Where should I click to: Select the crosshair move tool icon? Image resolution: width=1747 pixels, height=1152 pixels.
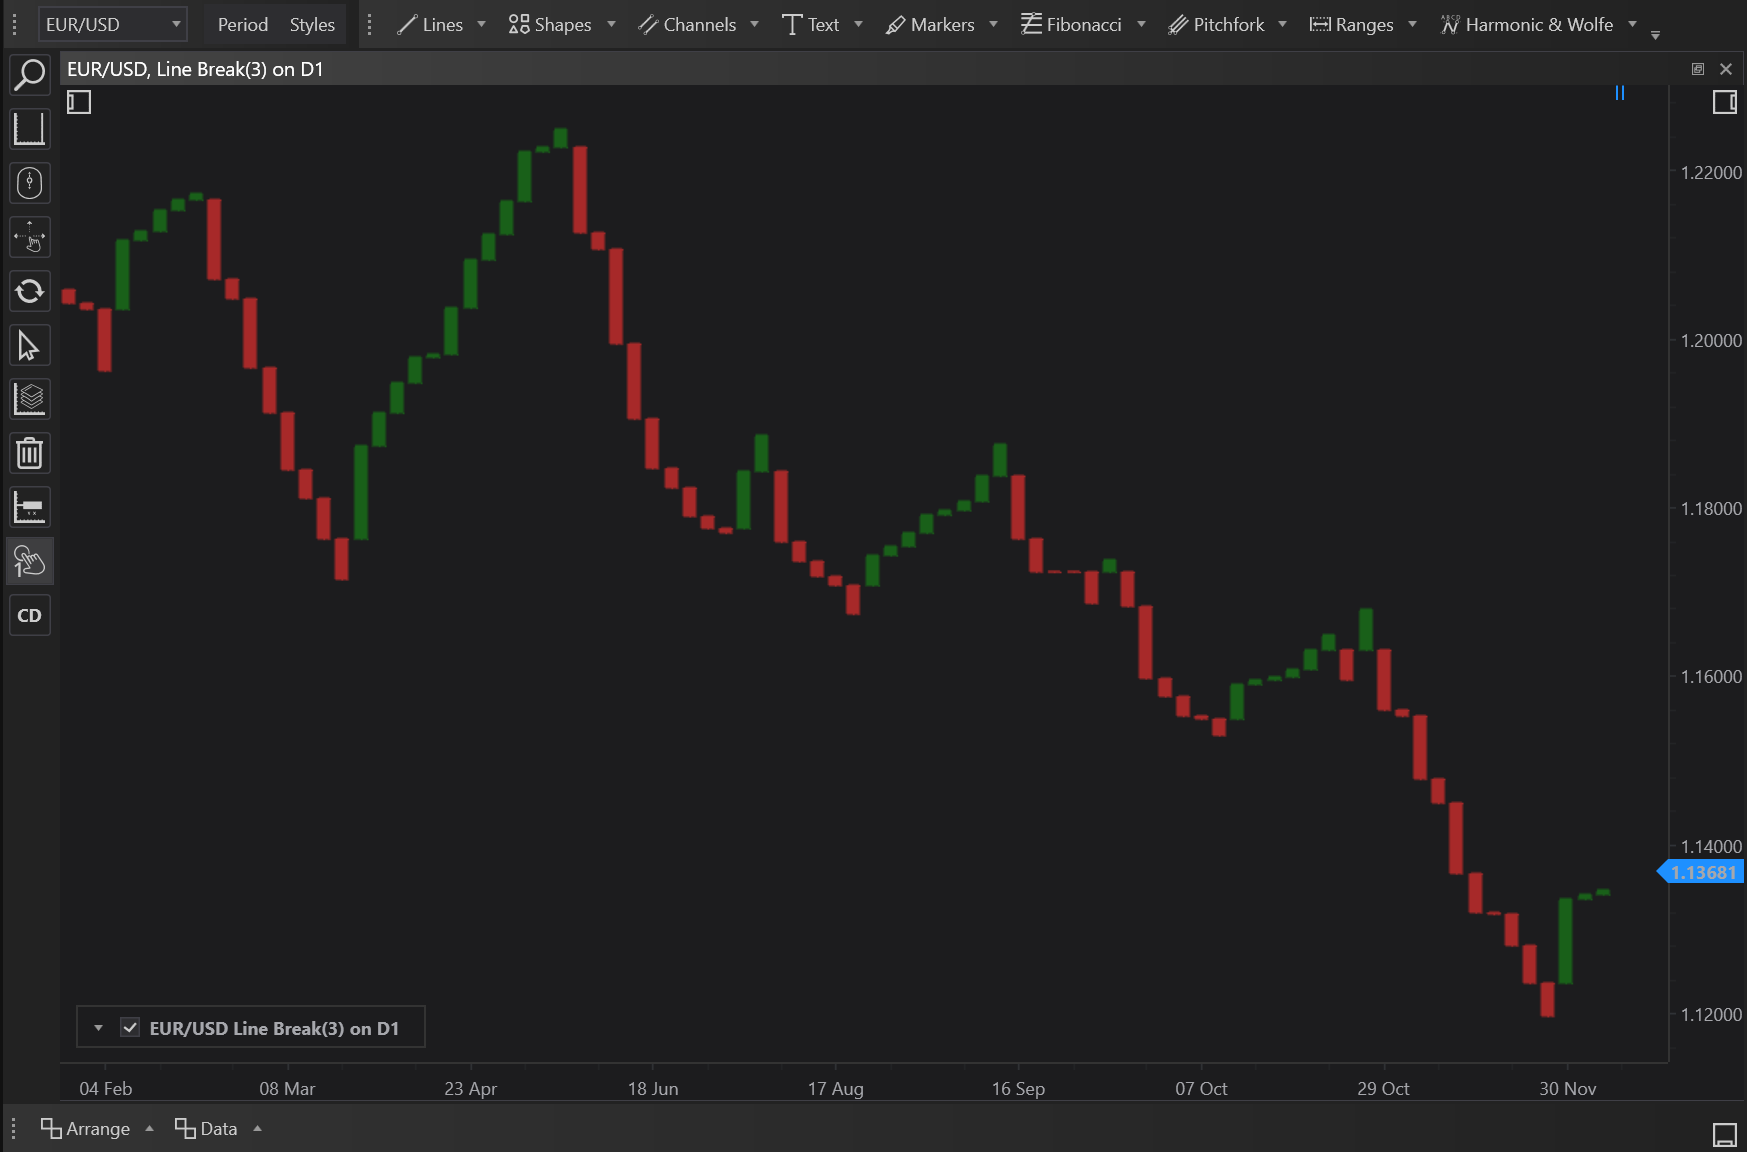click(30, 238)
